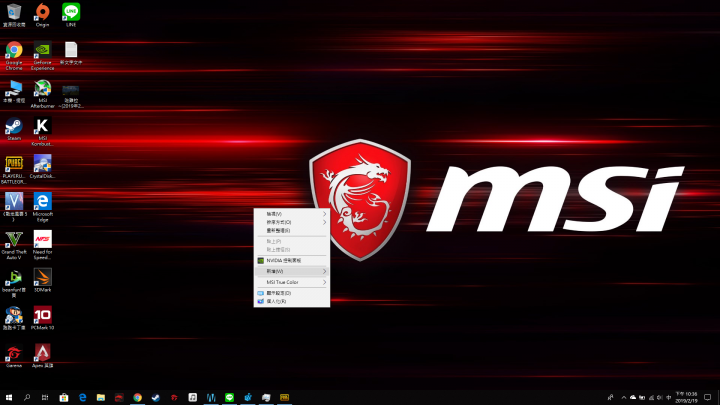Select the text document file on desktop
This screenshot has height=405, width=720.
pos(71,53)
